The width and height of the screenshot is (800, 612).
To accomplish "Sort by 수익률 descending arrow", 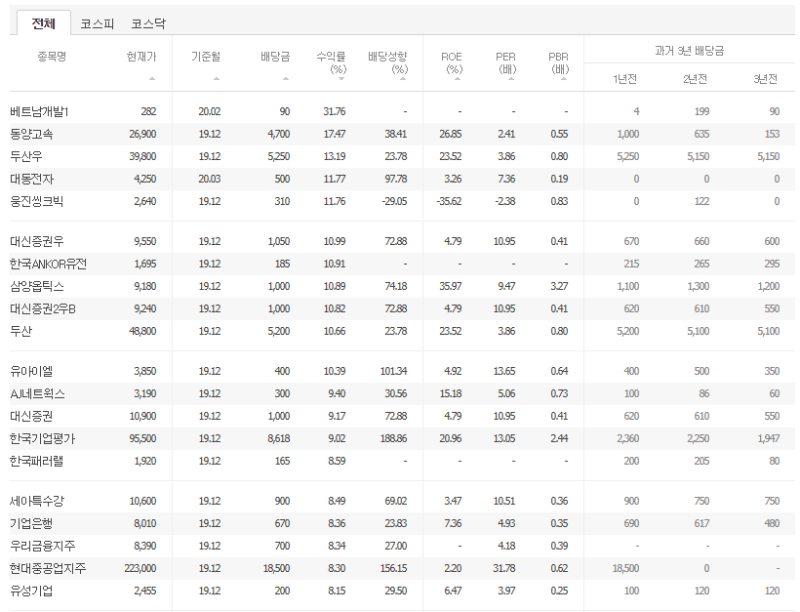I will 341,79.
